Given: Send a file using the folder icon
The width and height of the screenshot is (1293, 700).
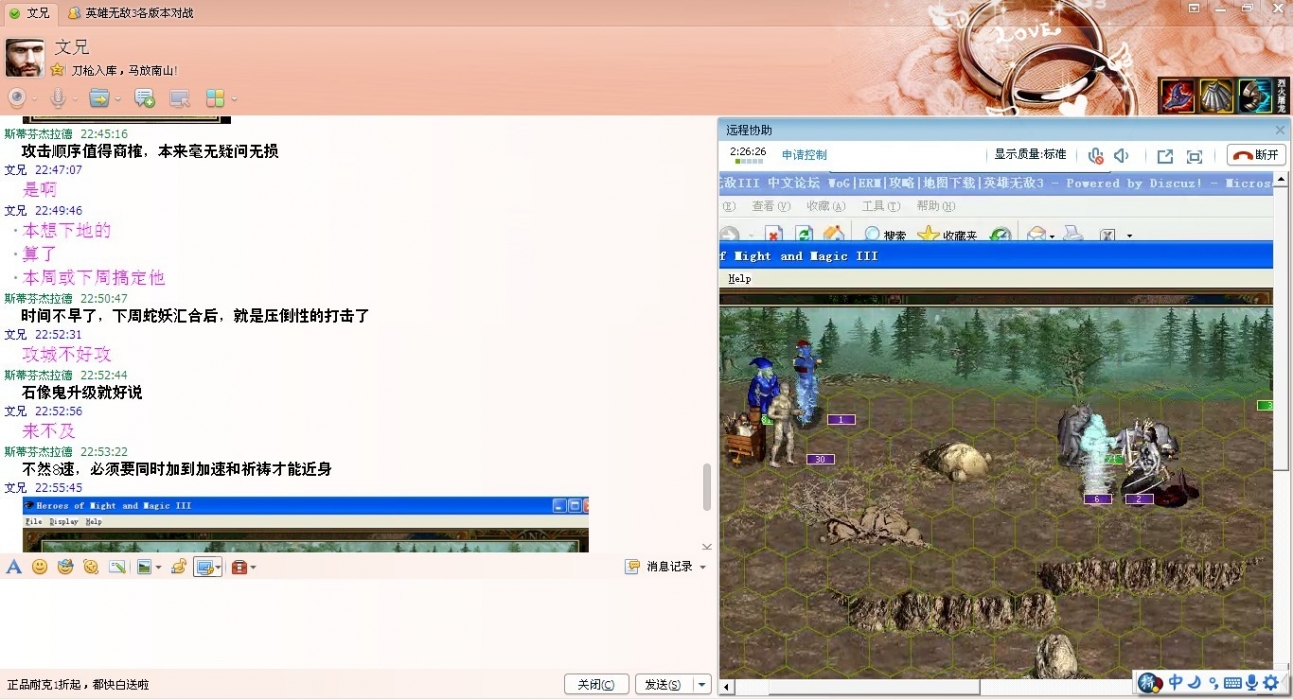Looking at the screenshot, I should 98,98.
